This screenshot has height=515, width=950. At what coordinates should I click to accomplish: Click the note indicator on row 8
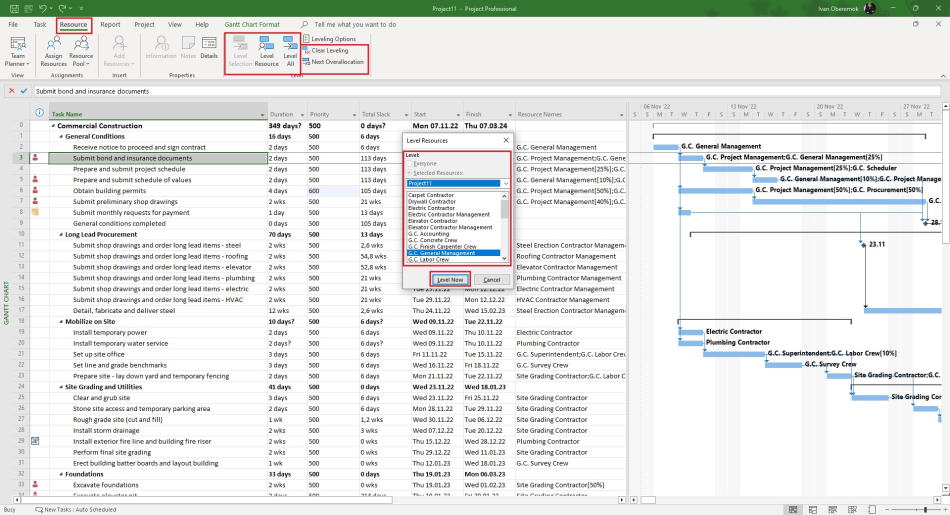click(35, 212)
